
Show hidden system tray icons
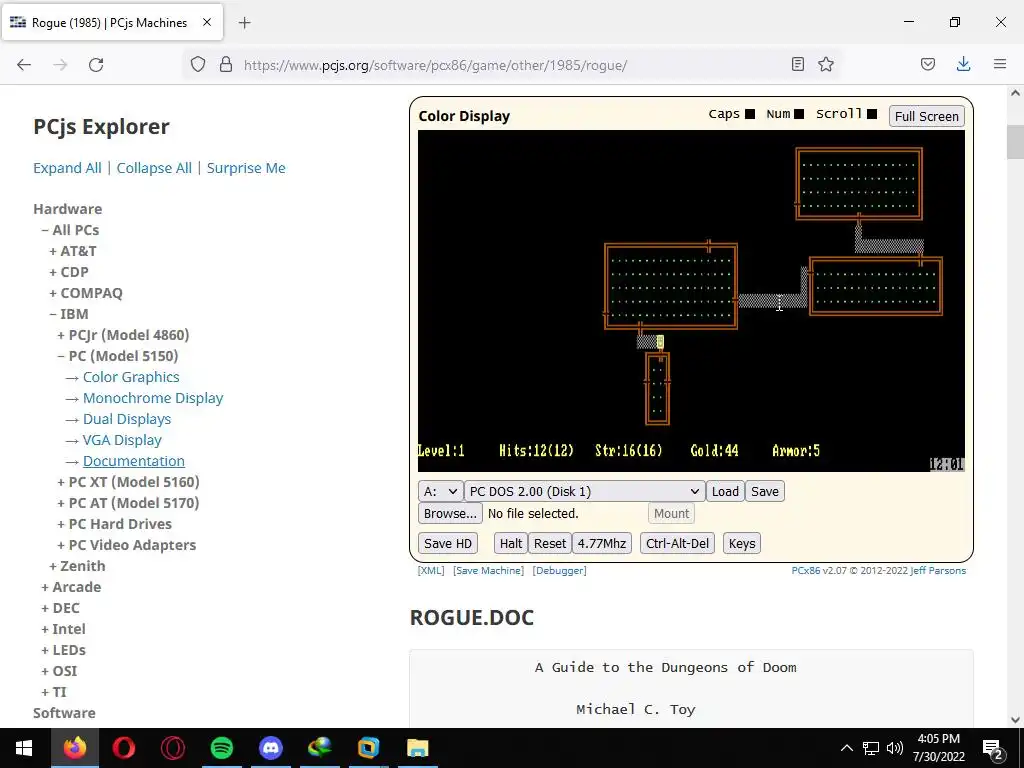846,748
